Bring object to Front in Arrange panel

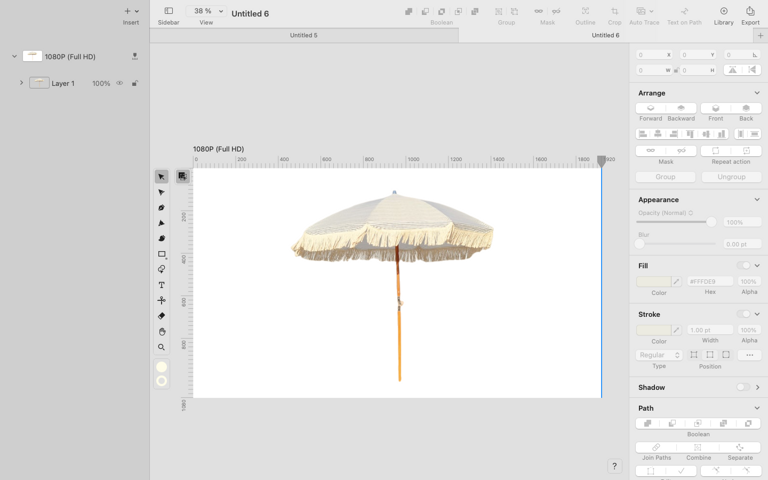pyautogui.click(x=716, y=108)
